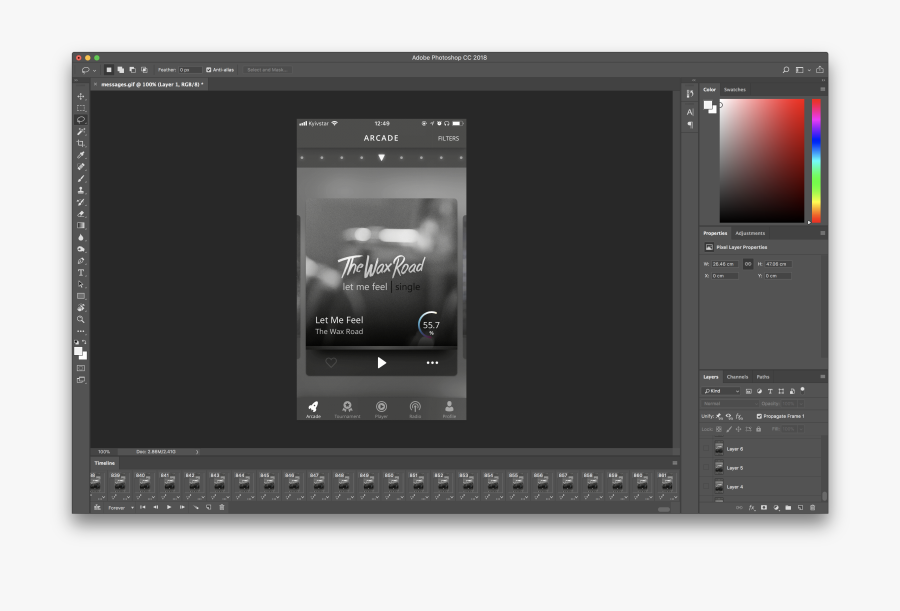The image size is (900, 611).
Task: Select the Crop tool
Action: click(x=81, y=143)
